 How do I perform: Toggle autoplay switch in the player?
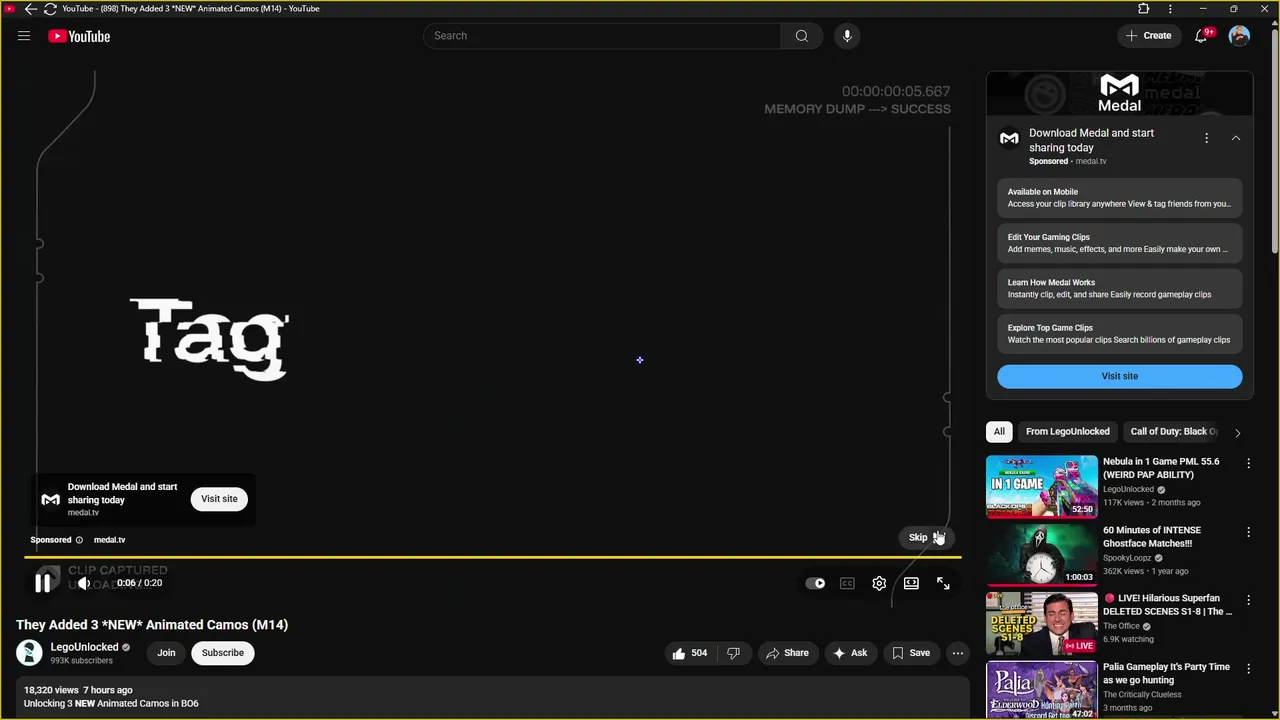[x=816, y=583]
